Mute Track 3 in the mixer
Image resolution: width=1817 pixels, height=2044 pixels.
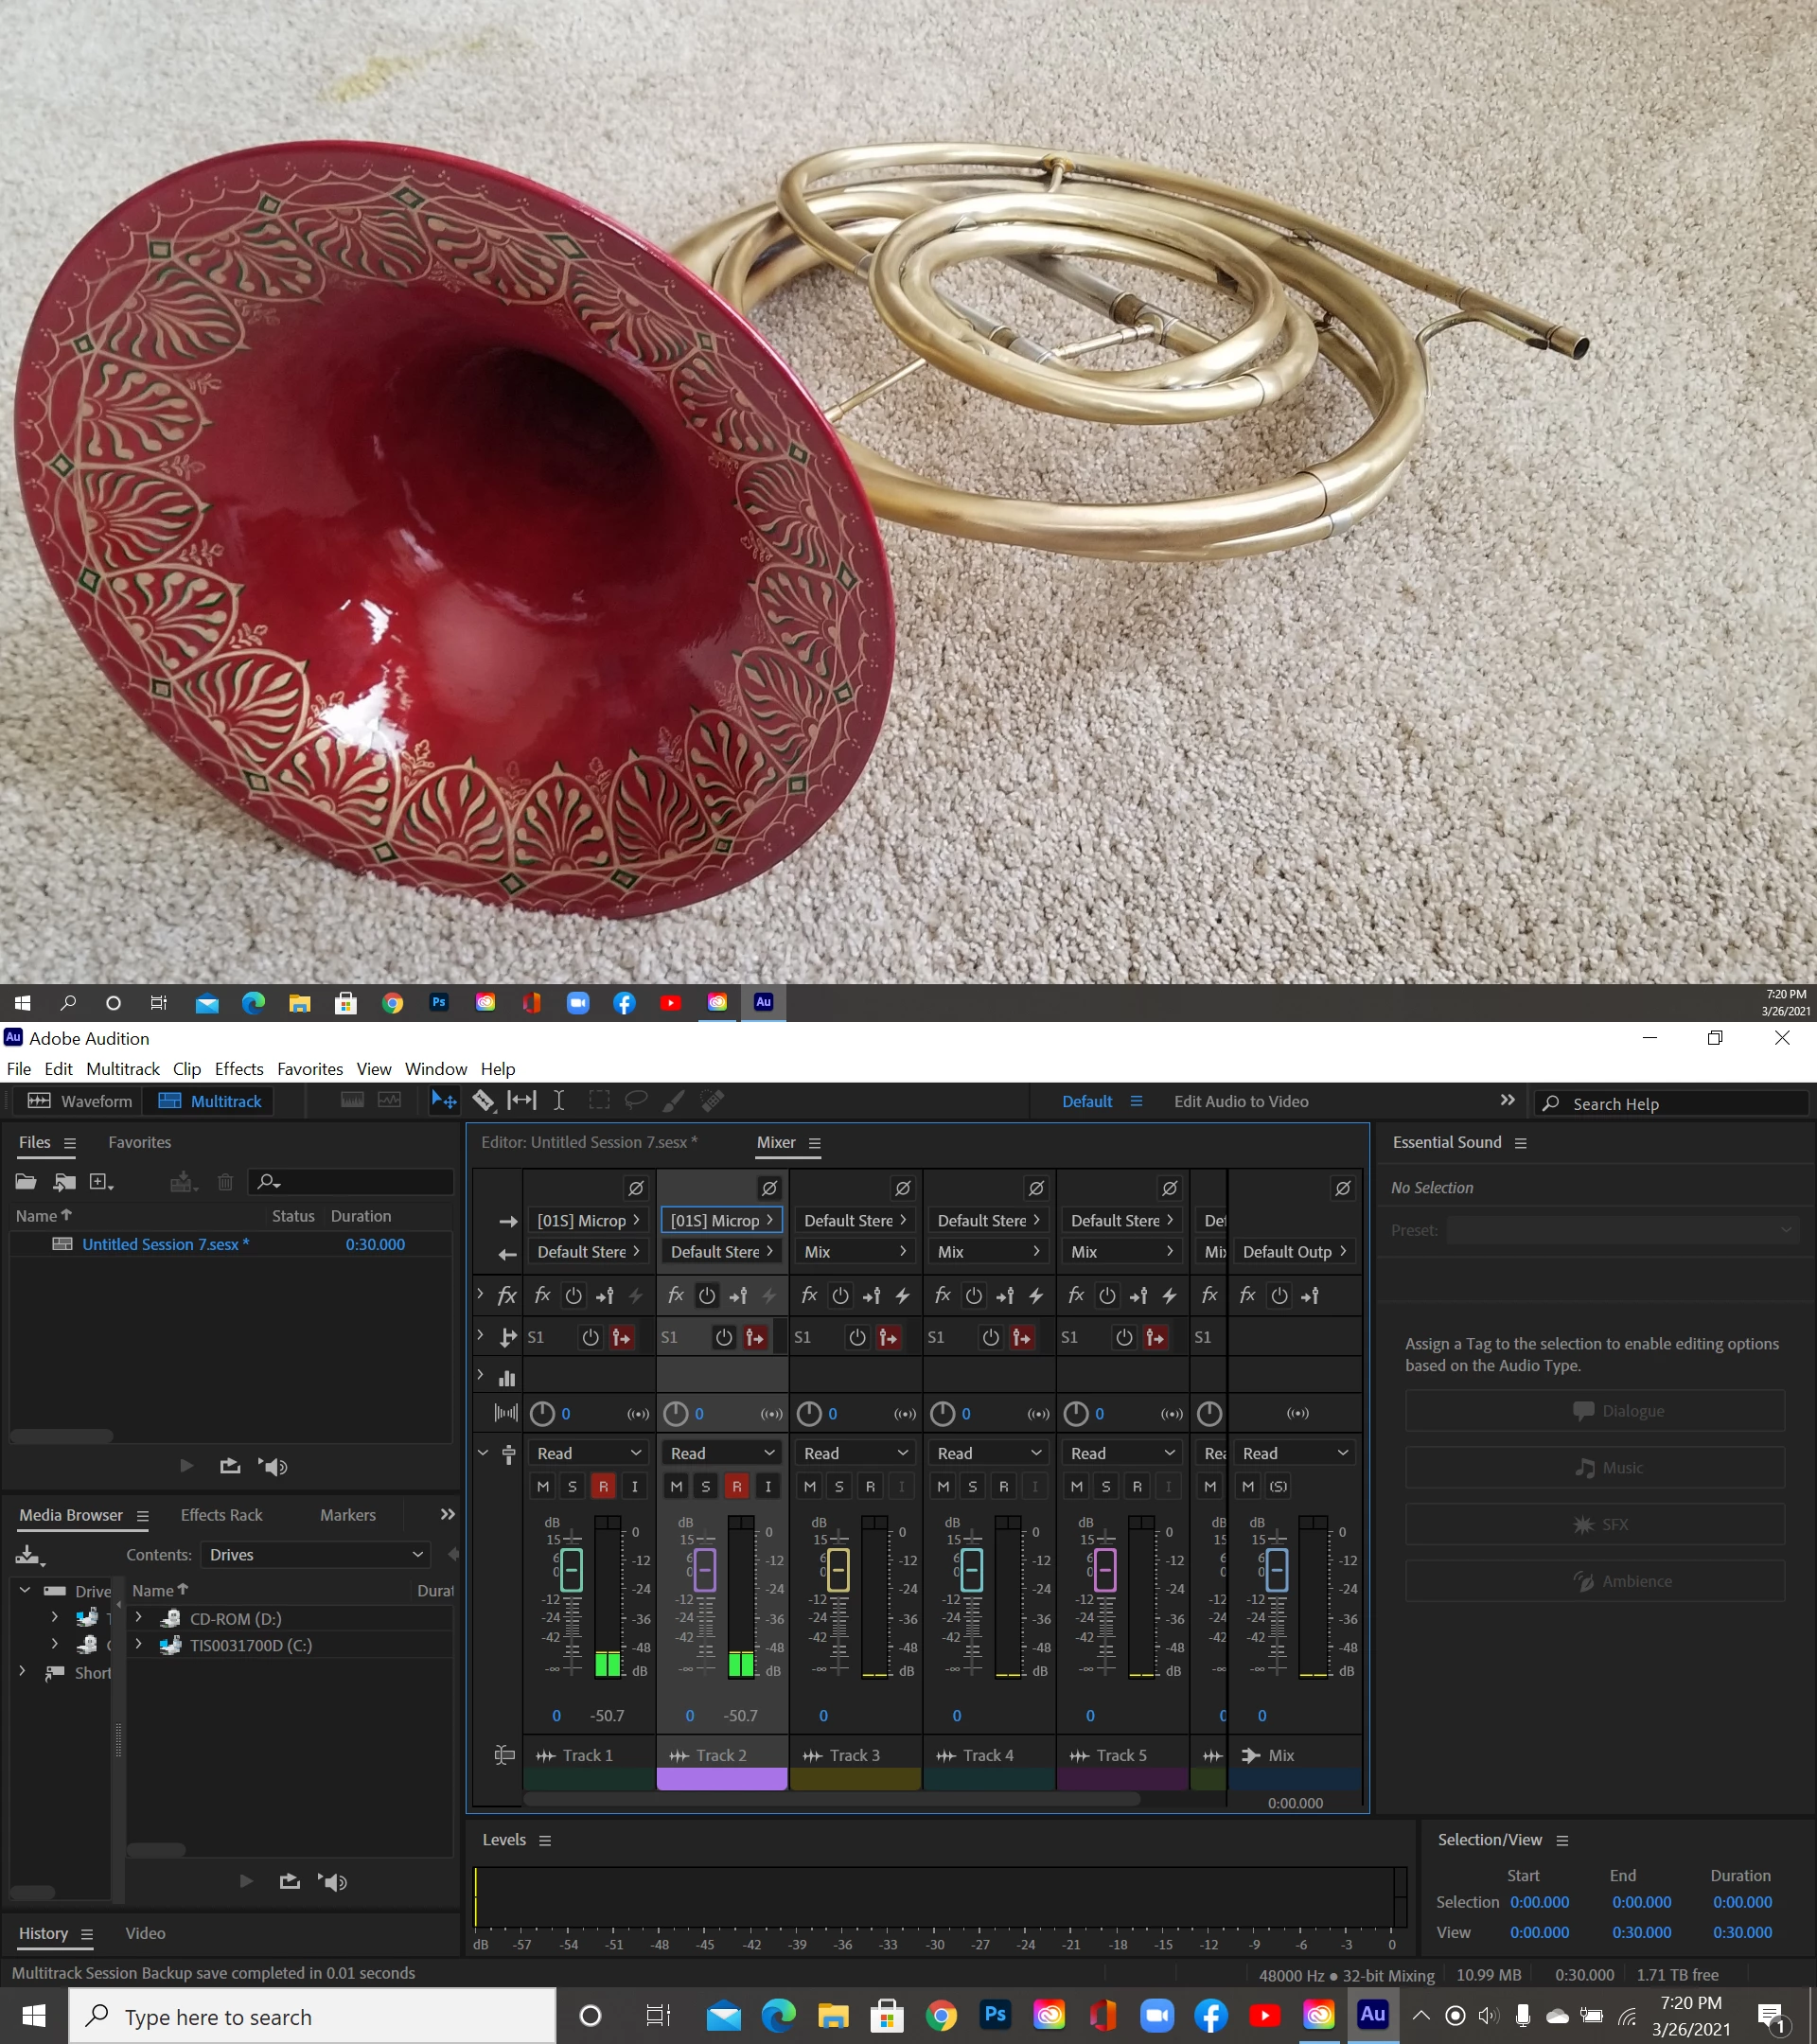pos(810,1487)
